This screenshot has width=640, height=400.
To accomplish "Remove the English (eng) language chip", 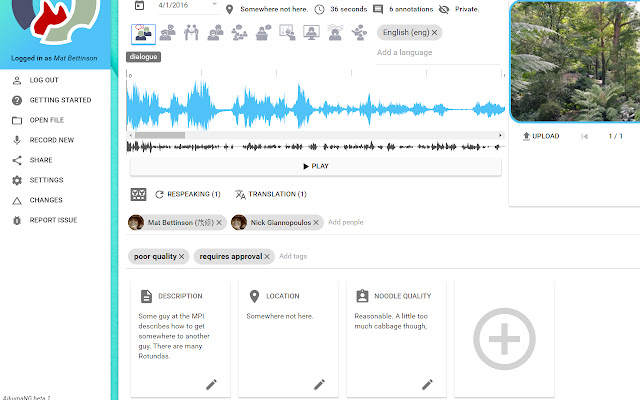I will (x=435, y=32).
